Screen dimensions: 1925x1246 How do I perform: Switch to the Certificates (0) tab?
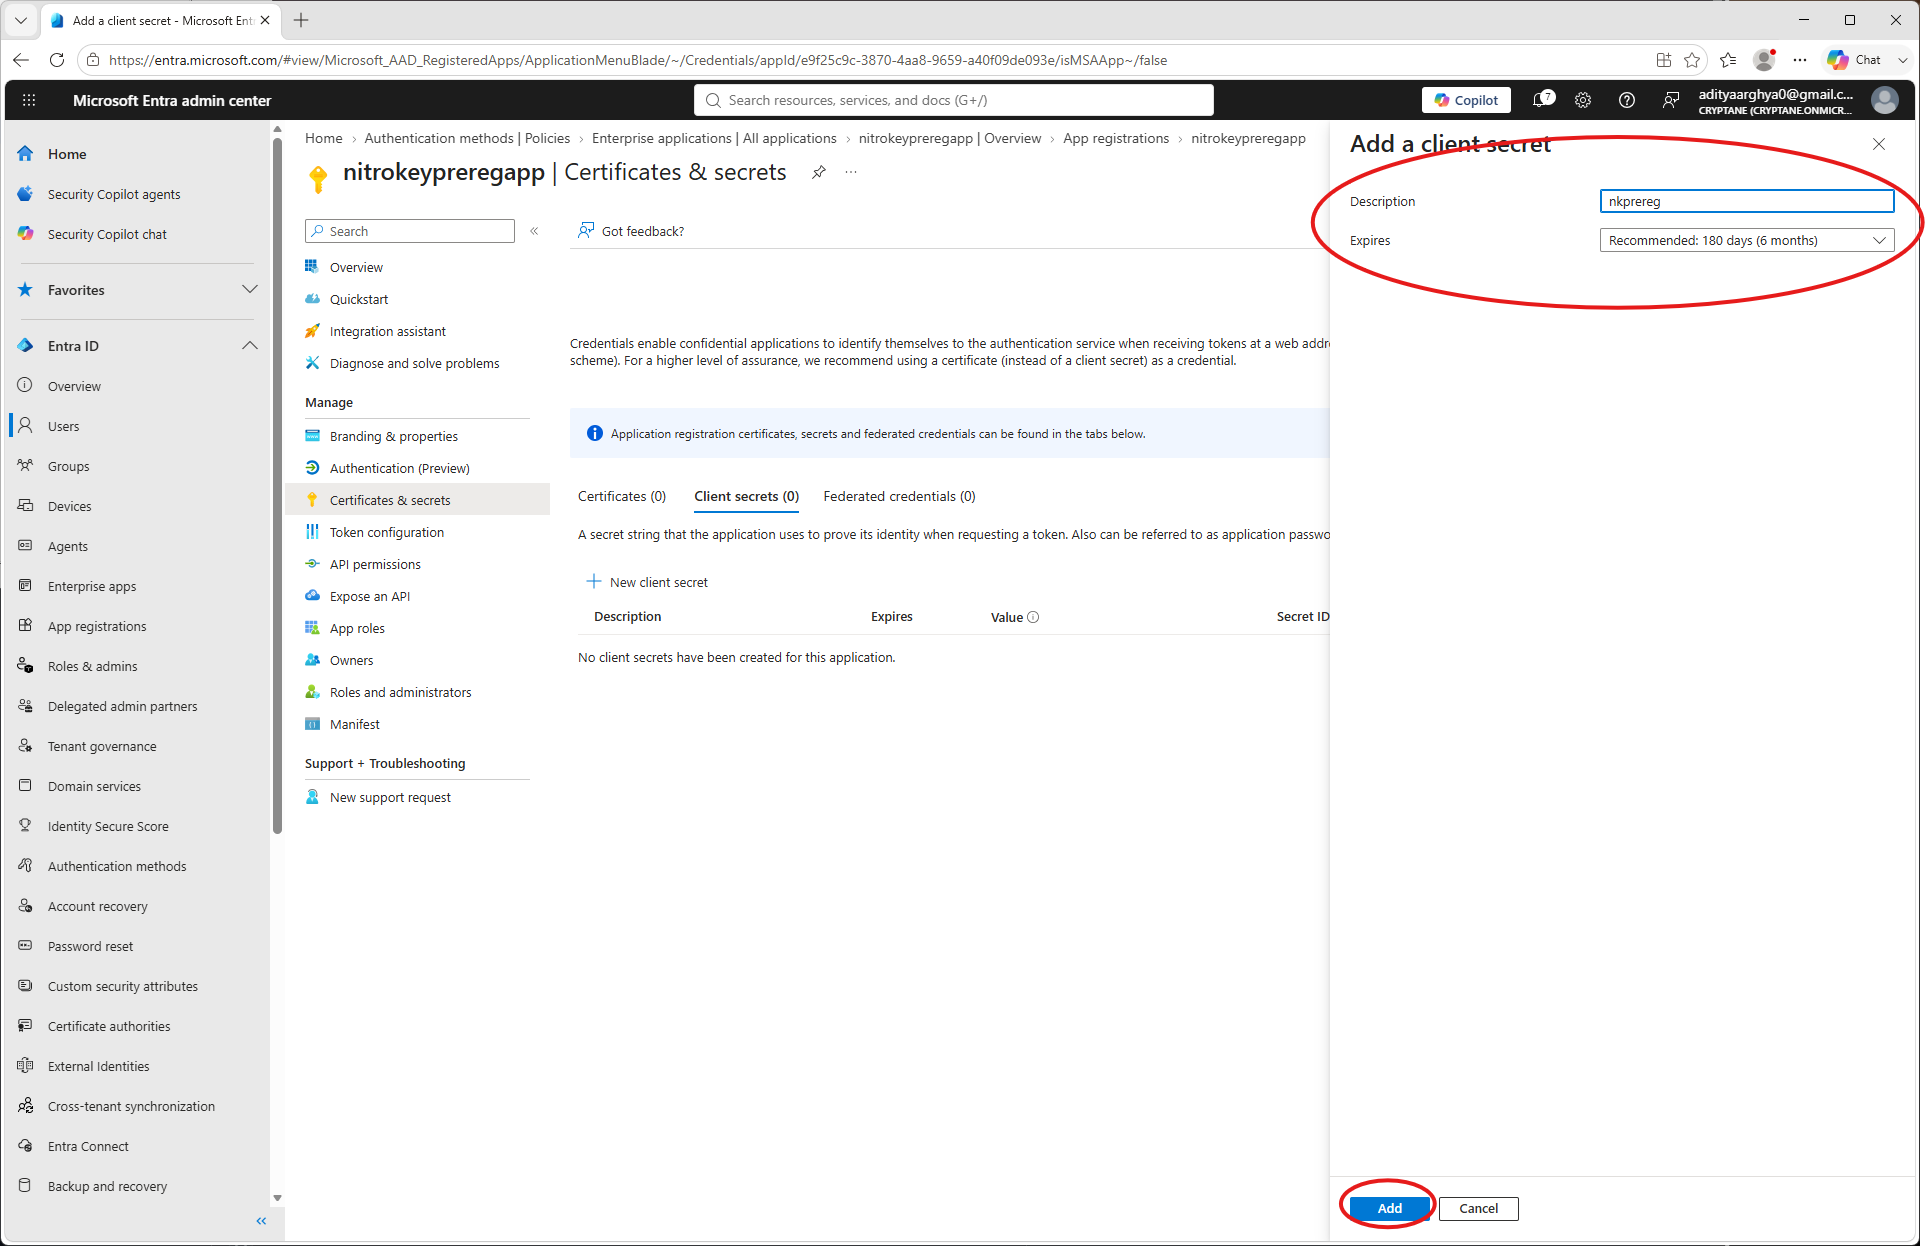(622, 496)
